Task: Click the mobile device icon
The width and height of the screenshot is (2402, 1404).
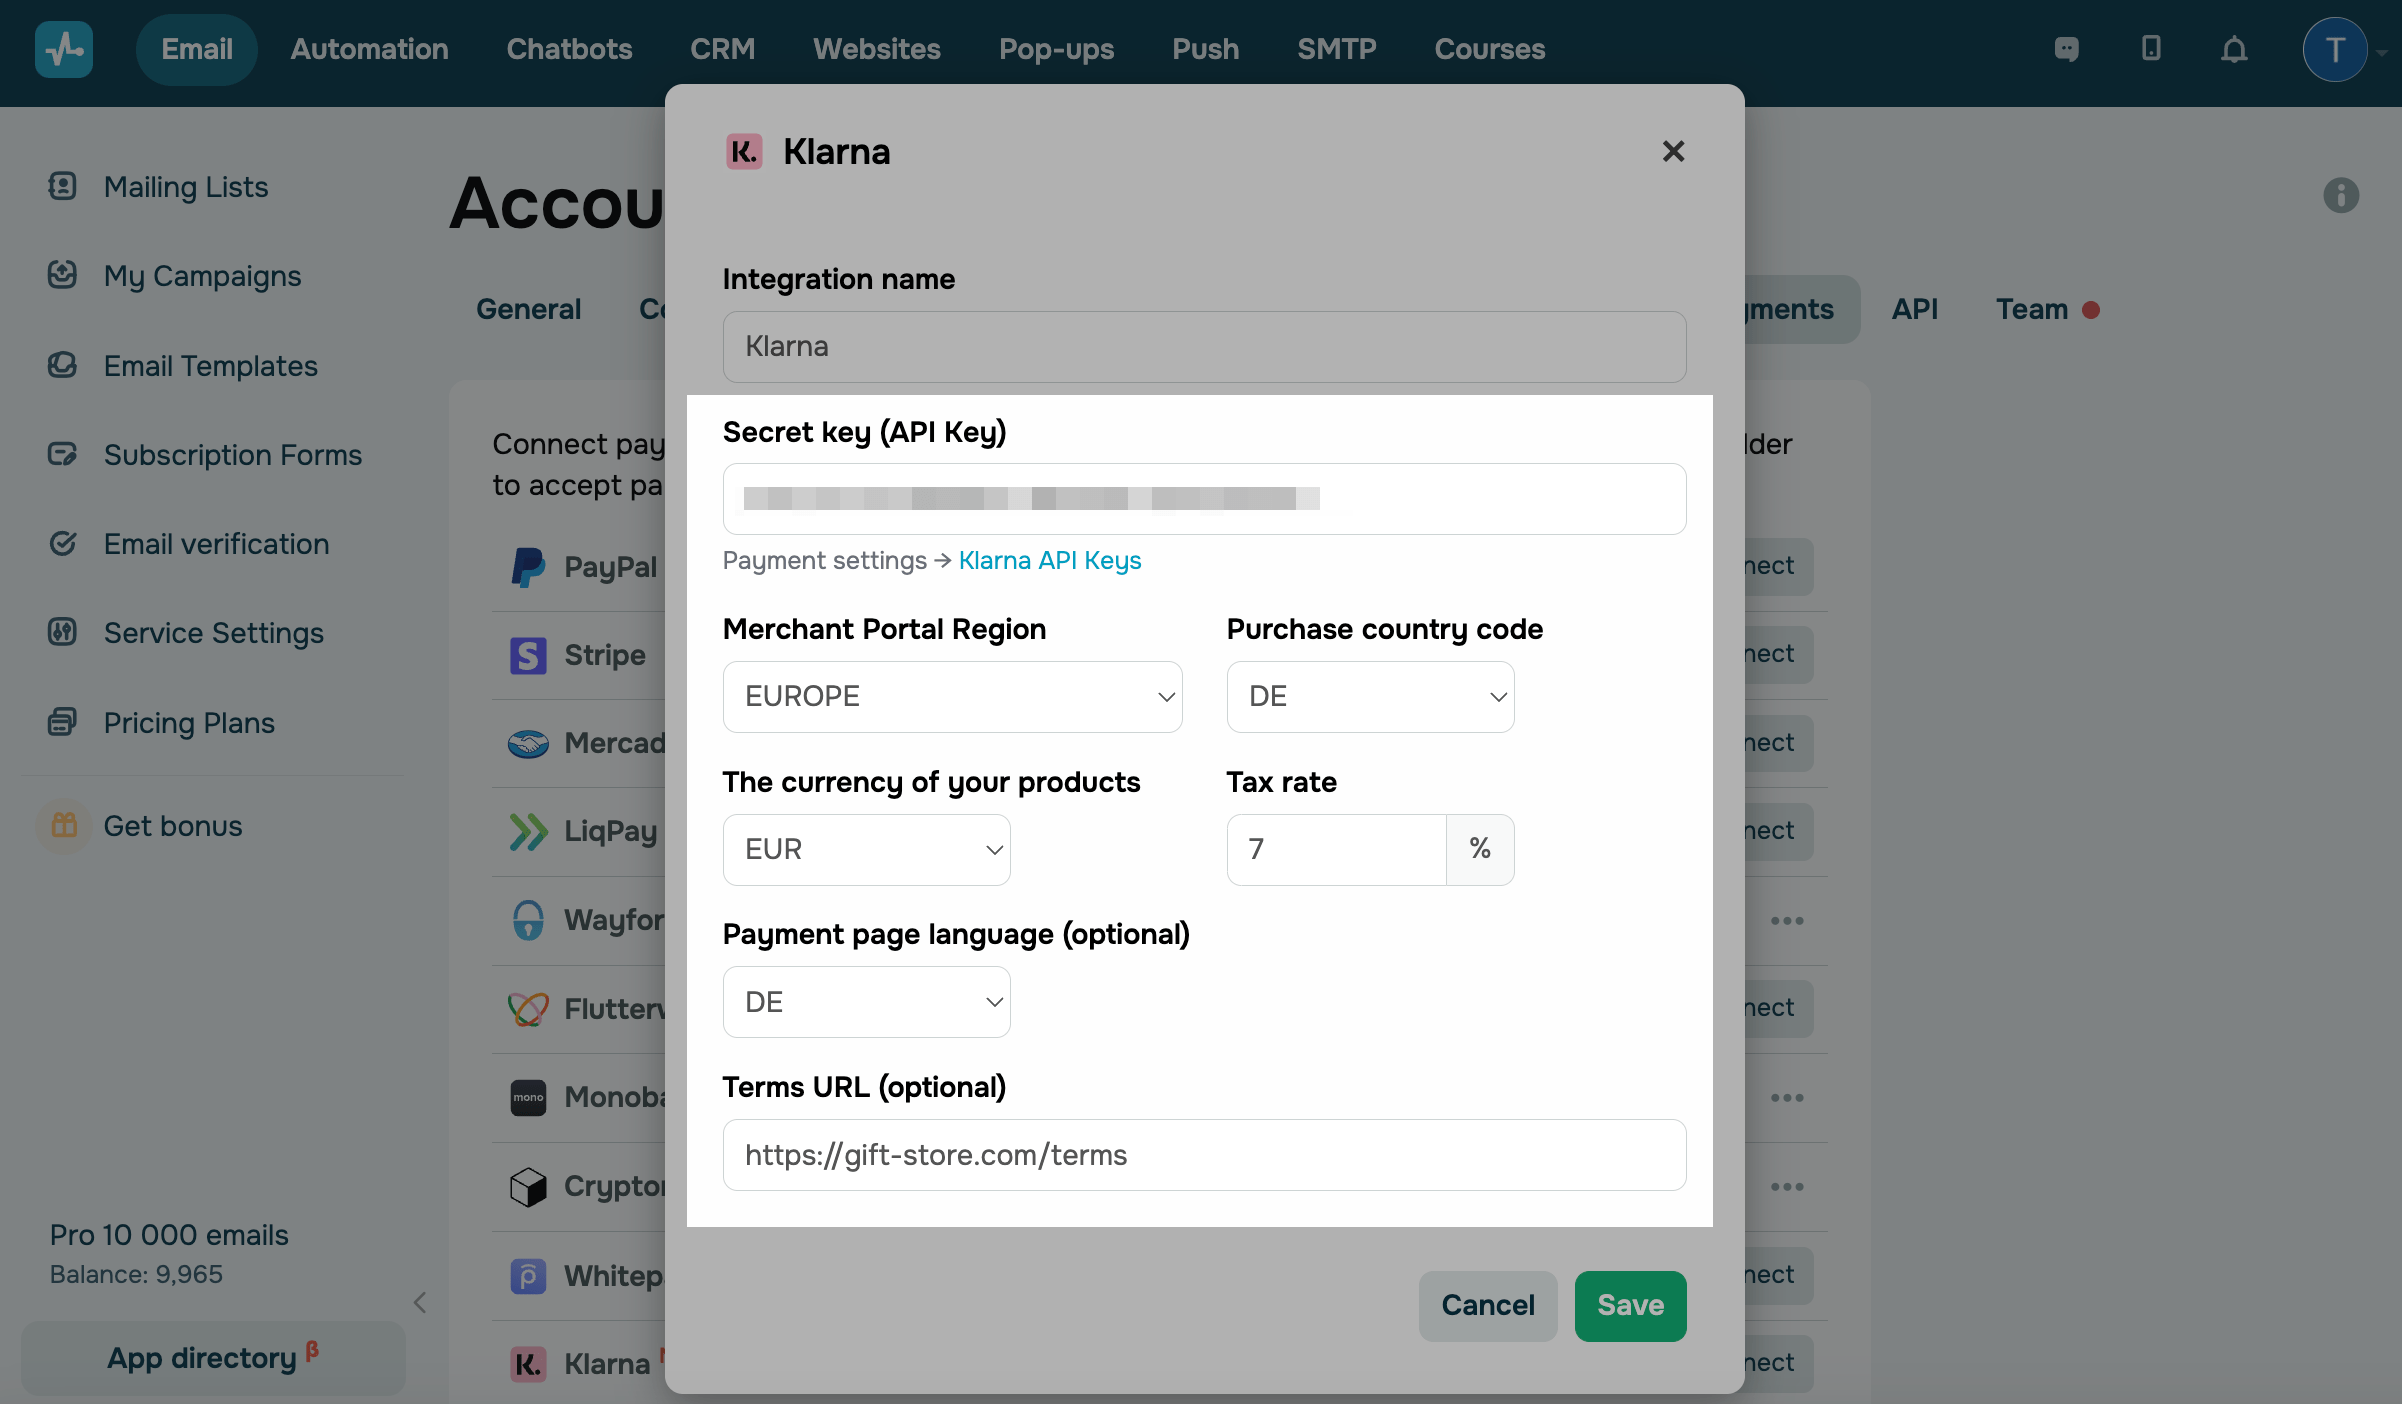Action: pyautogui.click(x=2151, y=49)
